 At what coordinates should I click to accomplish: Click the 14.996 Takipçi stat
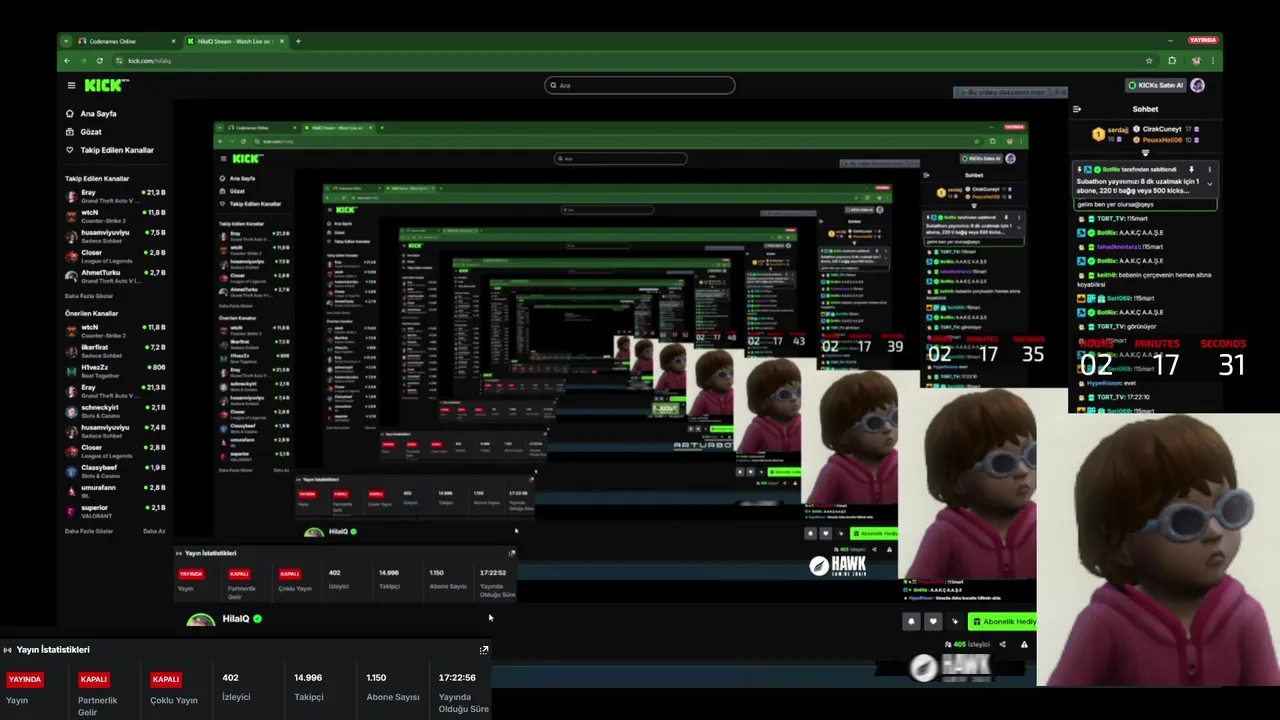(x=309, y=687)
